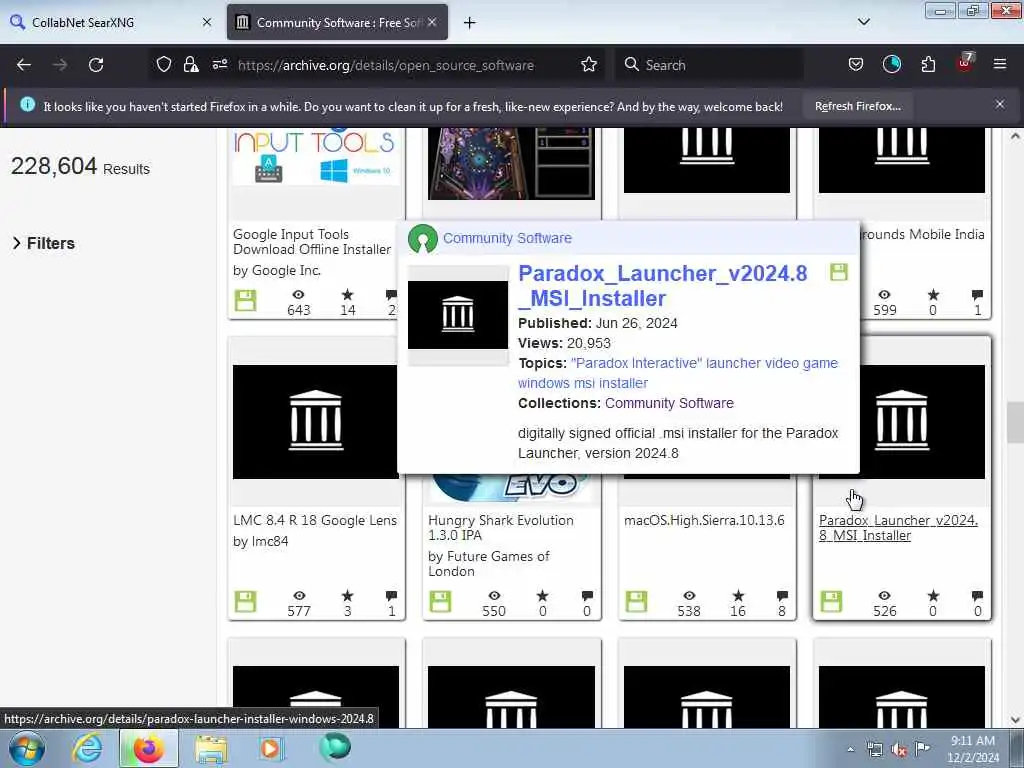Image resolution: width=1024 pixels, height=768 pixels.
Task: Click the LMC 8.4 R 18 thumbnail
Action: tap(315, 421)
